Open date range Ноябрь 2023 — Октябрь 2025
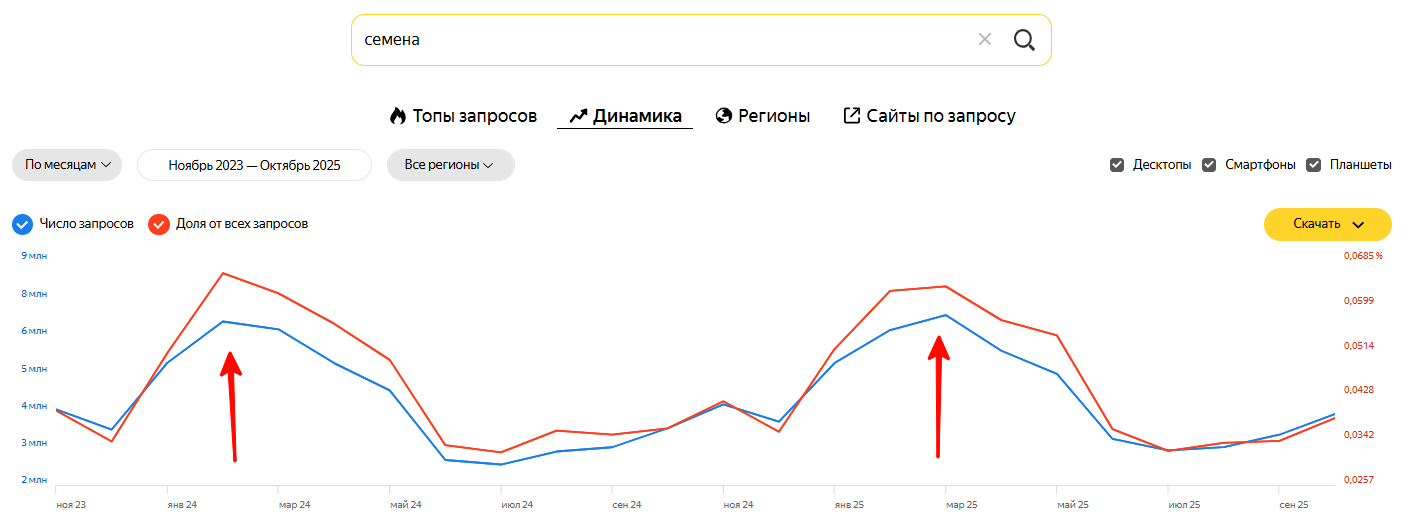 pyautogui.click(x=254, y=165)
